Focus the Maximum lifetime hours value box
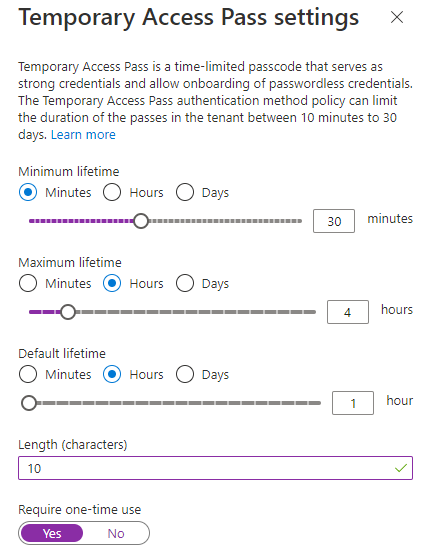The width and height of the screenshot is (427, 554). coord(348,312)
